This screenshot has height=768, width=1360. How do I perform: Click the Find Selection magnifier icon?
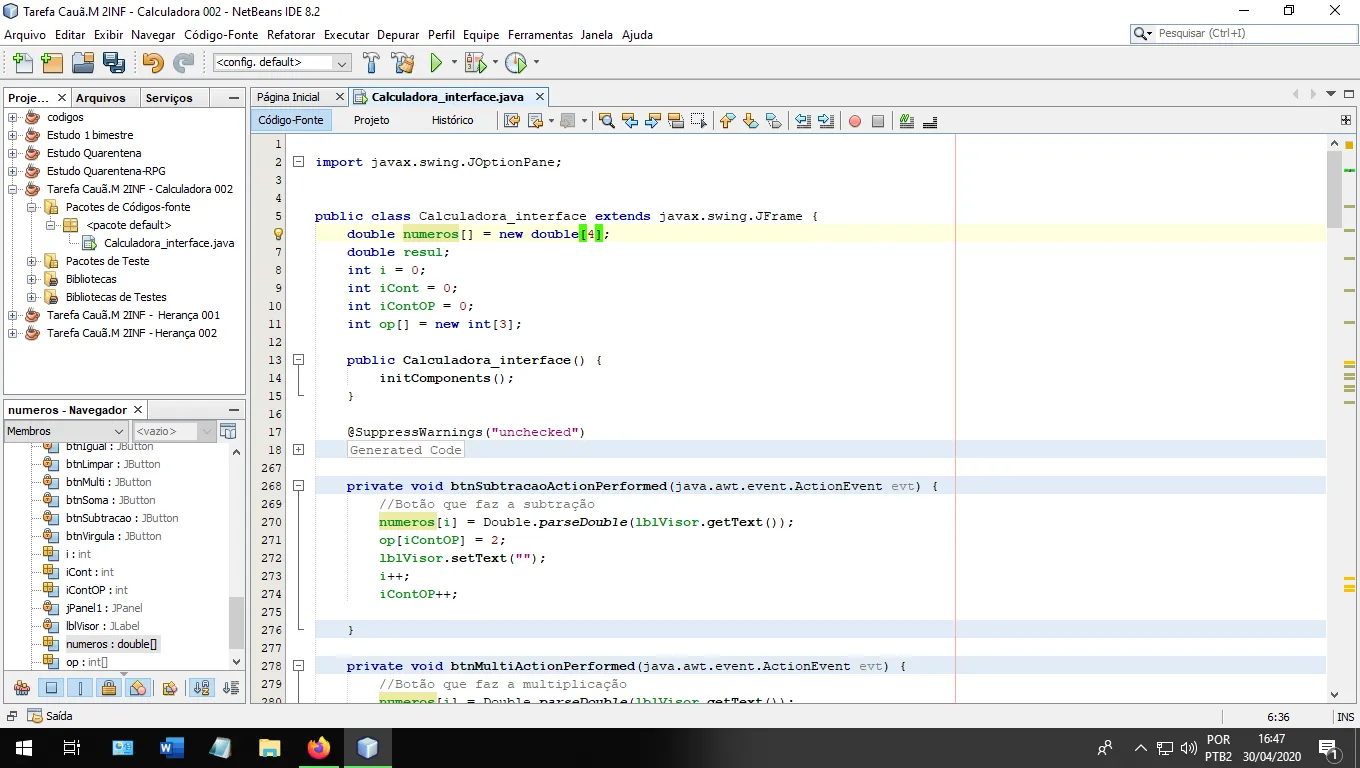coord(606,121)
